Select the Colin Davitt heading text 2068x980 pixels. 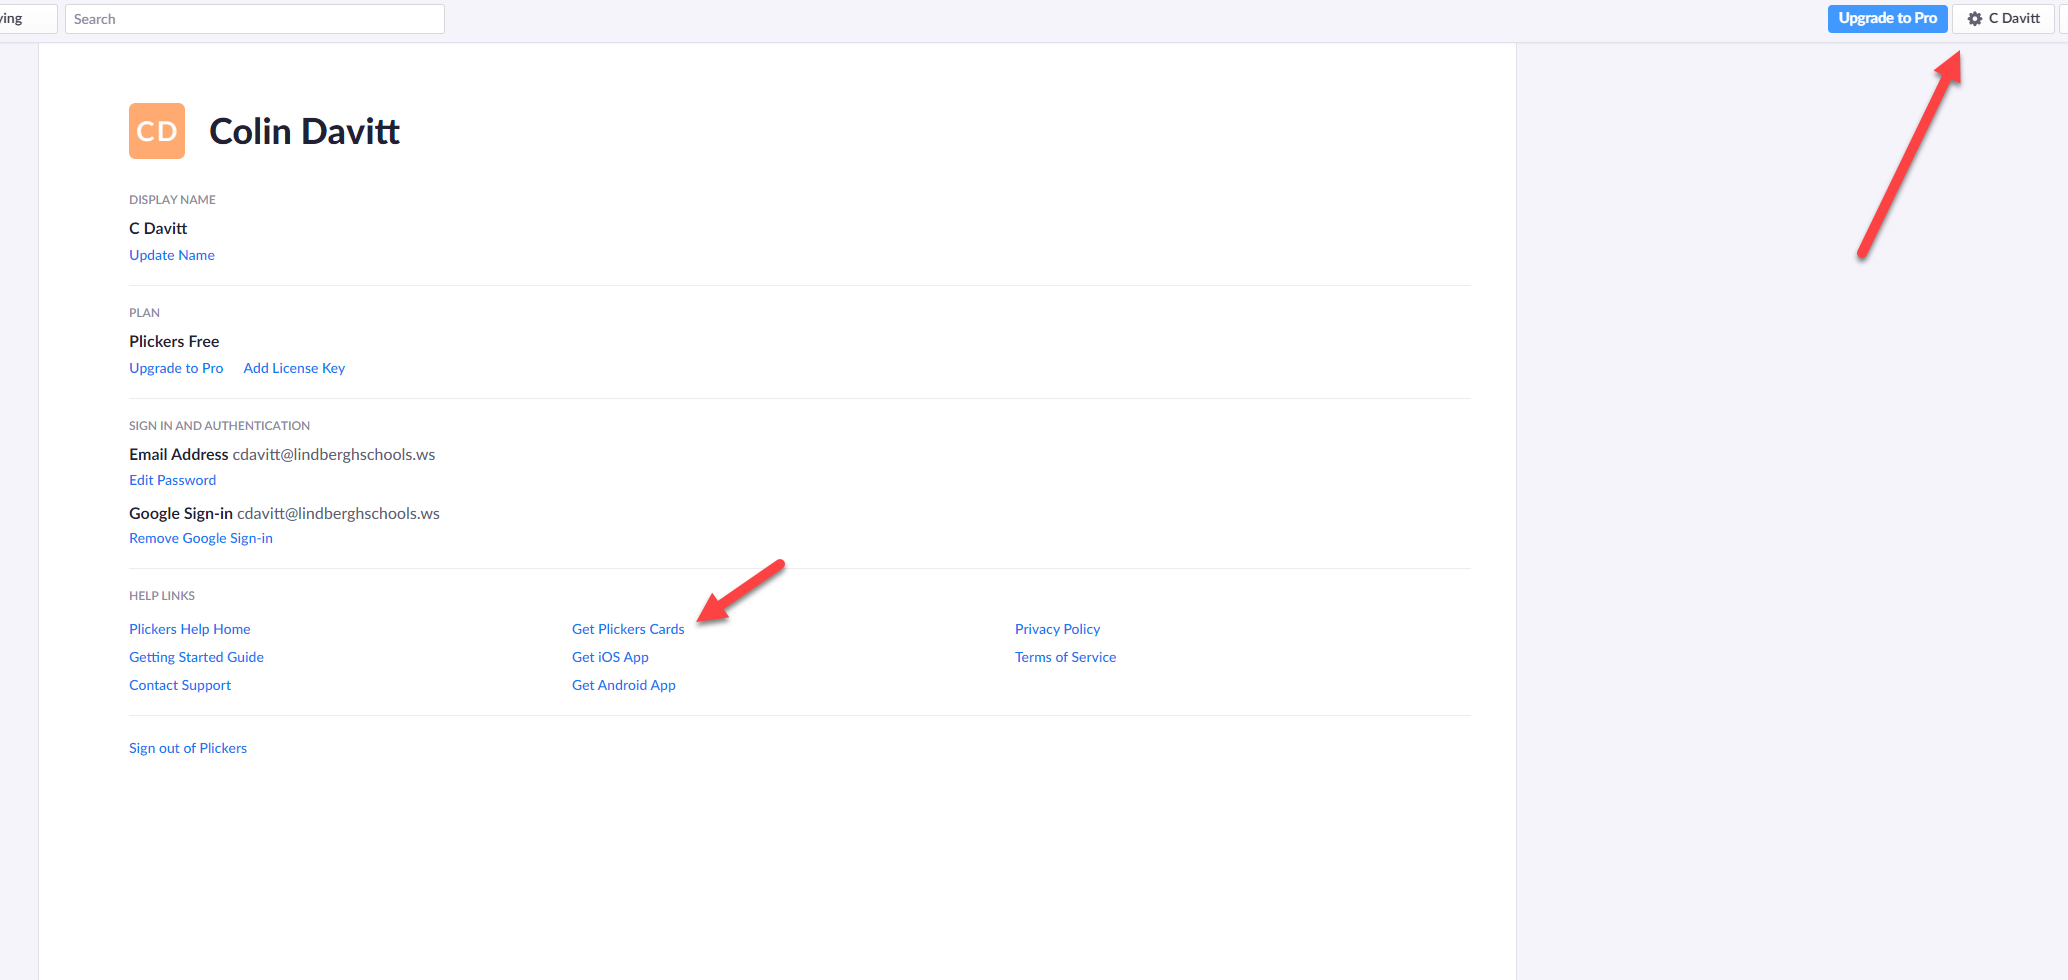[304, 131]
